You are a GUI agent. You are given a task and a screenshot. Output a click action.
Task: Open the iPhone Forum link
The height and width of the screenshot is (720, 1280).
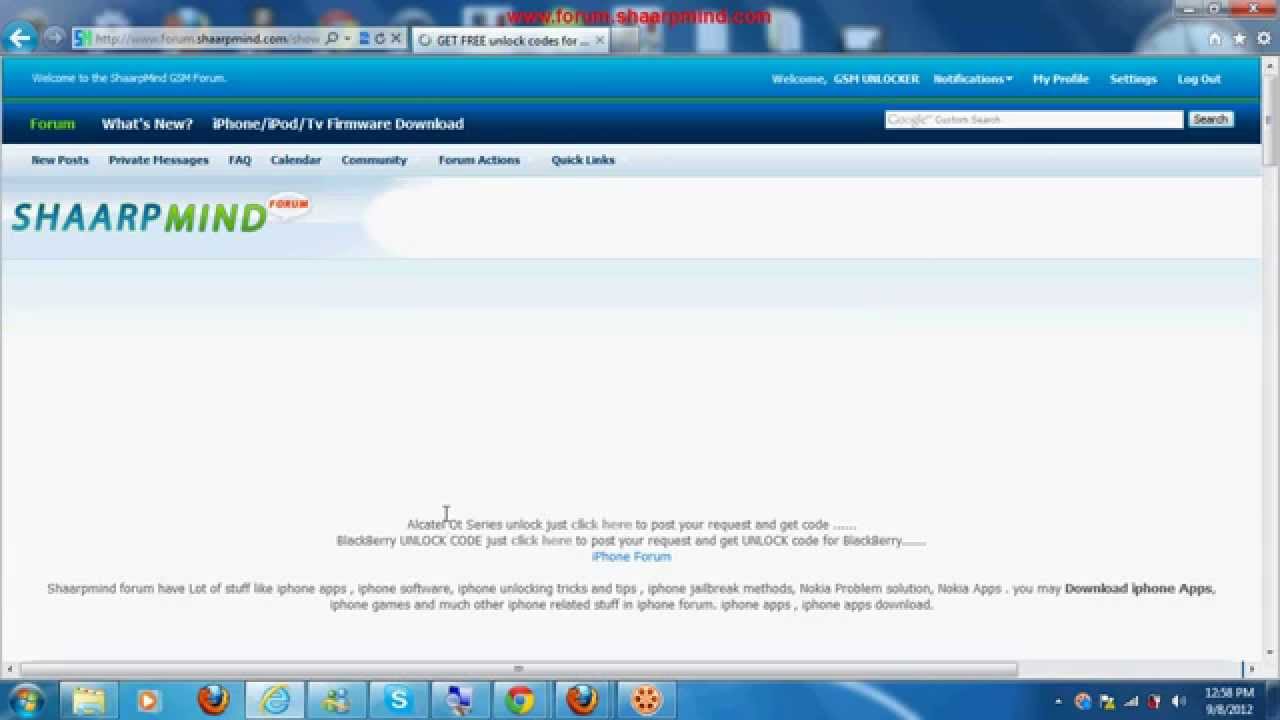pos(631,556)
